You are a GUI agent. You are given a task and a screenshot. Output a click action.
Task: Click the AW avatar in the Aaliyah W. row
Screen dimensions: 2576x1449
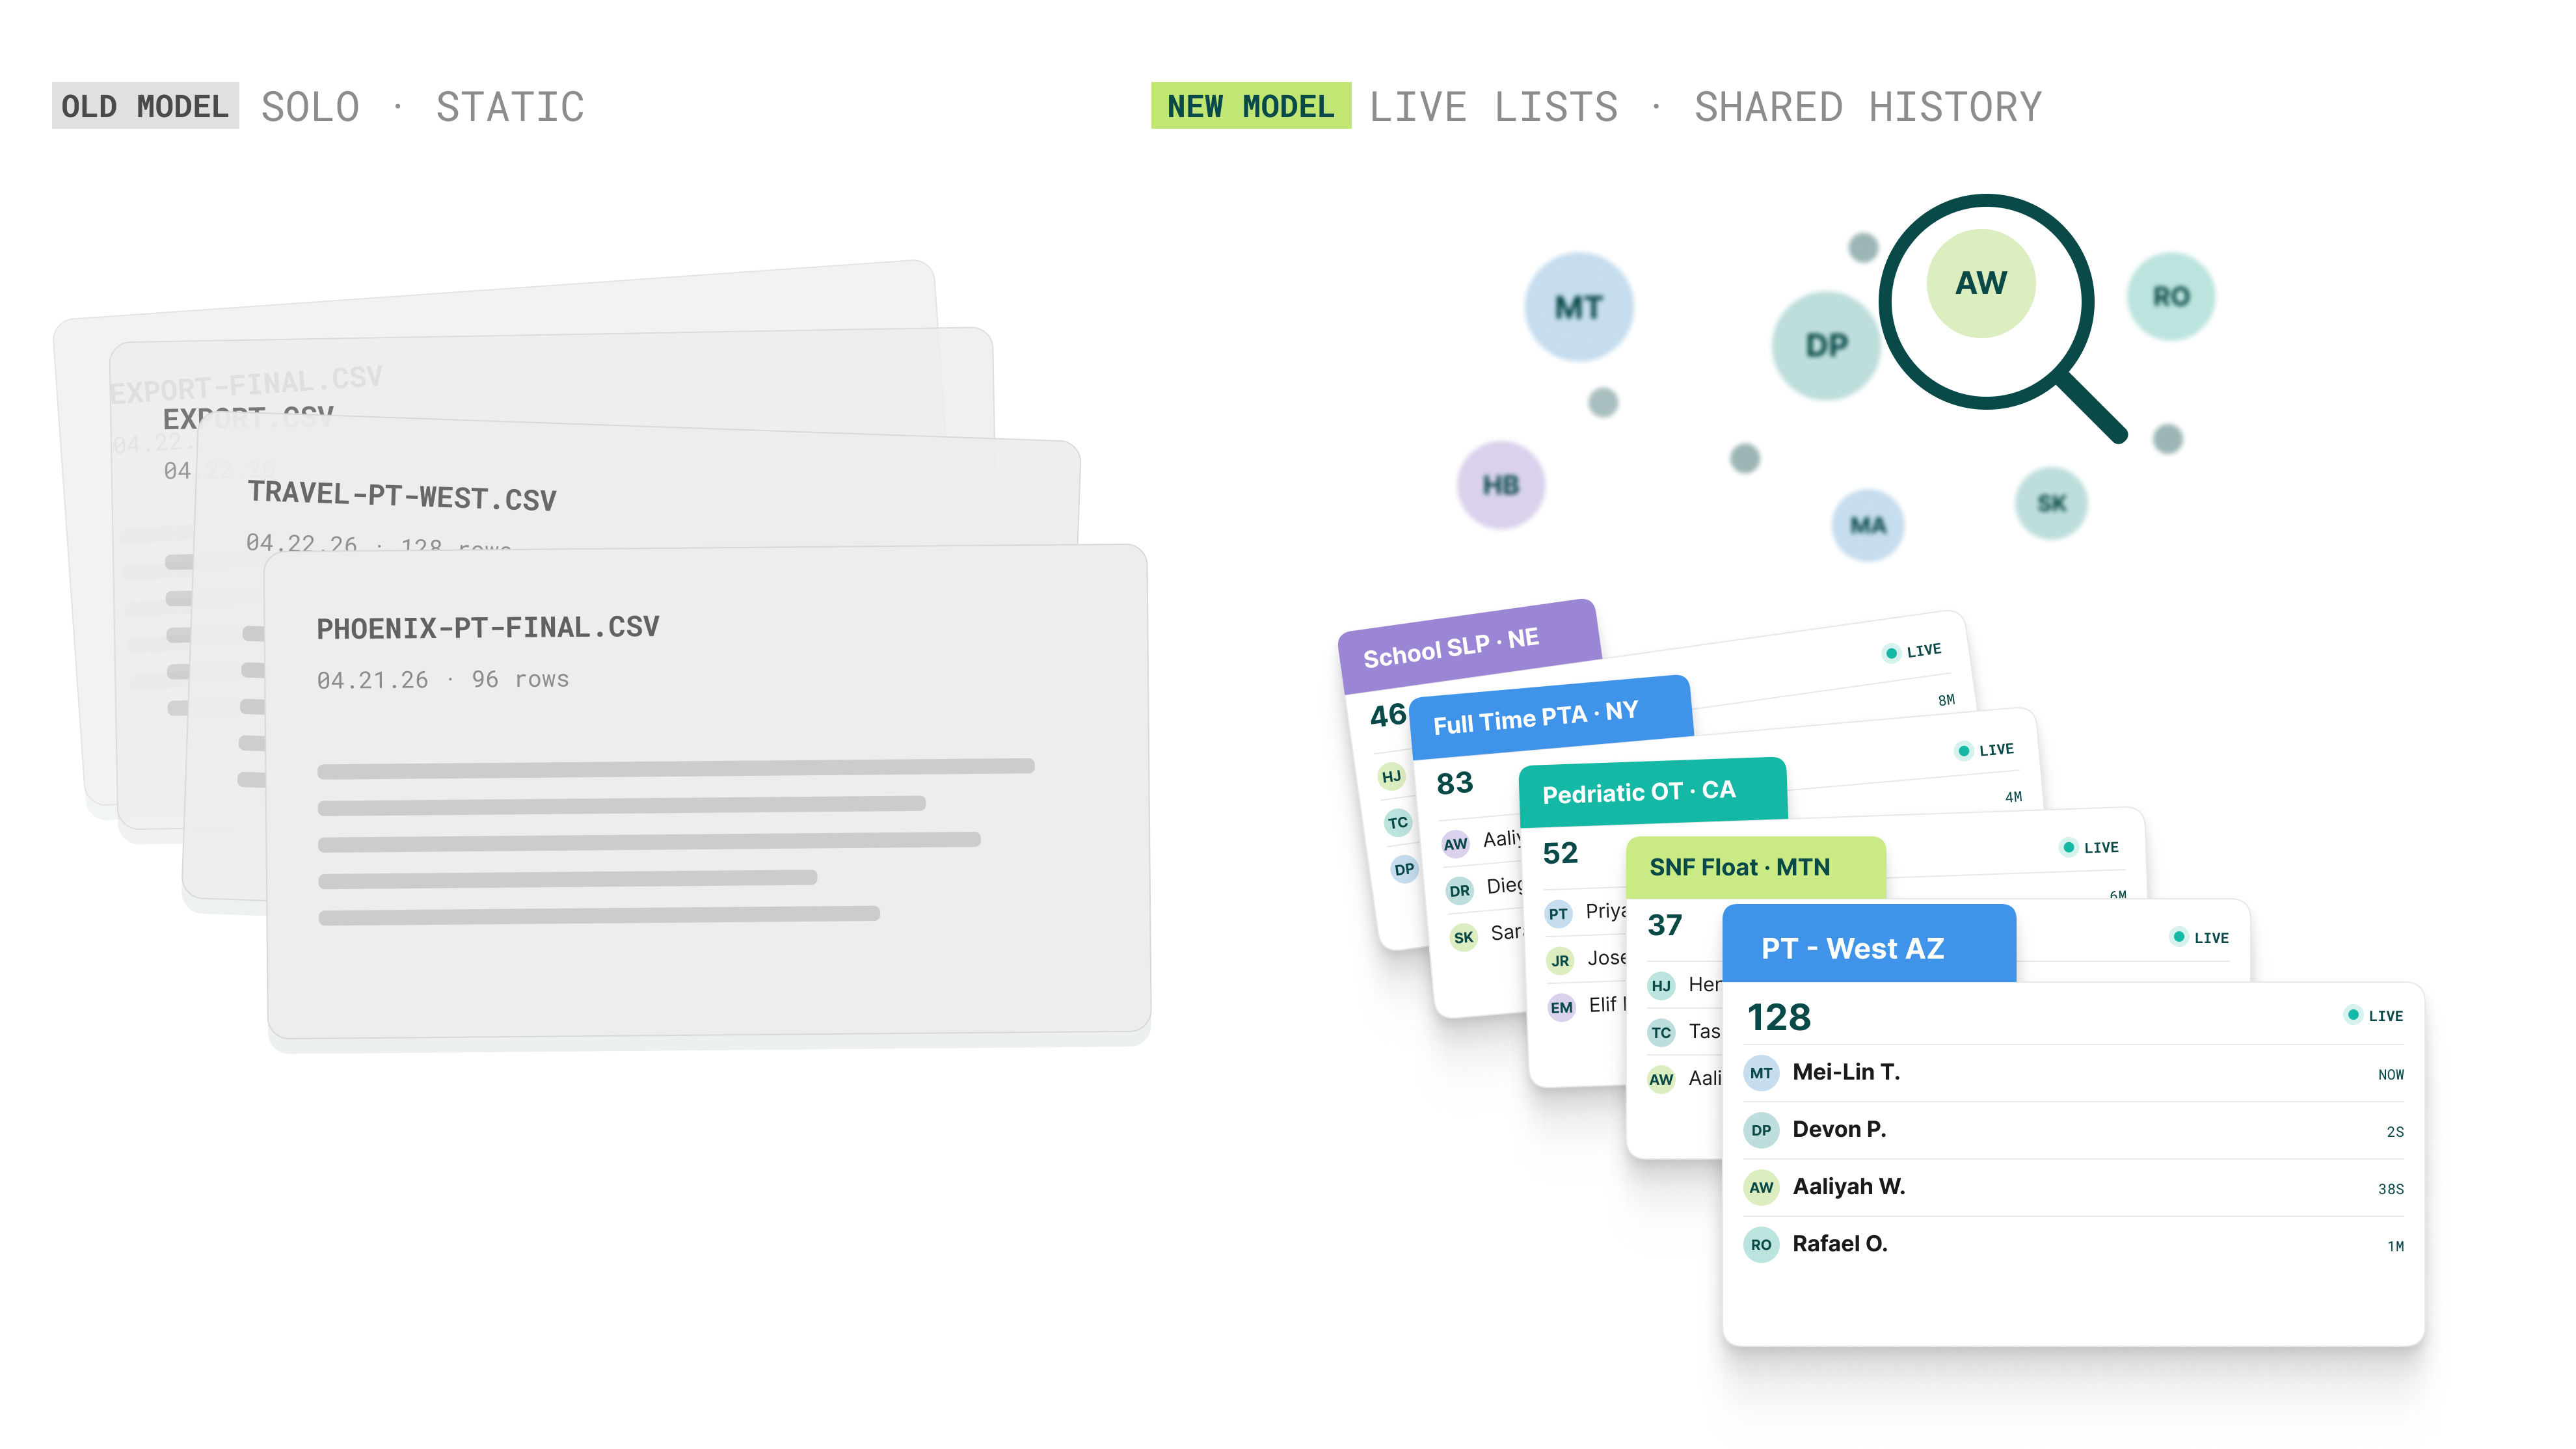1761,1187
